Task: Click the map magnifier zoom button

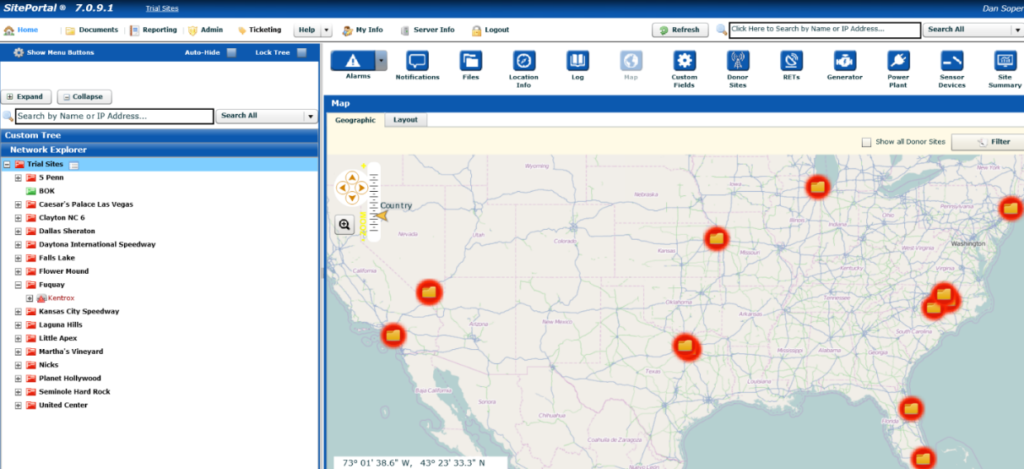Action: [x=345, y=225]
